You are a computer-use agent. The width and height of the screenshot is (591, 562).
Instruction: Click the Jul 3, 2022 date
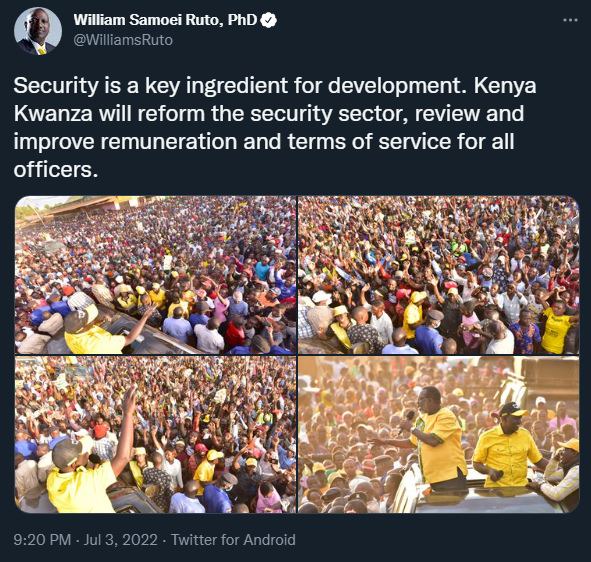pyautogui.click(x=120, y=540)
